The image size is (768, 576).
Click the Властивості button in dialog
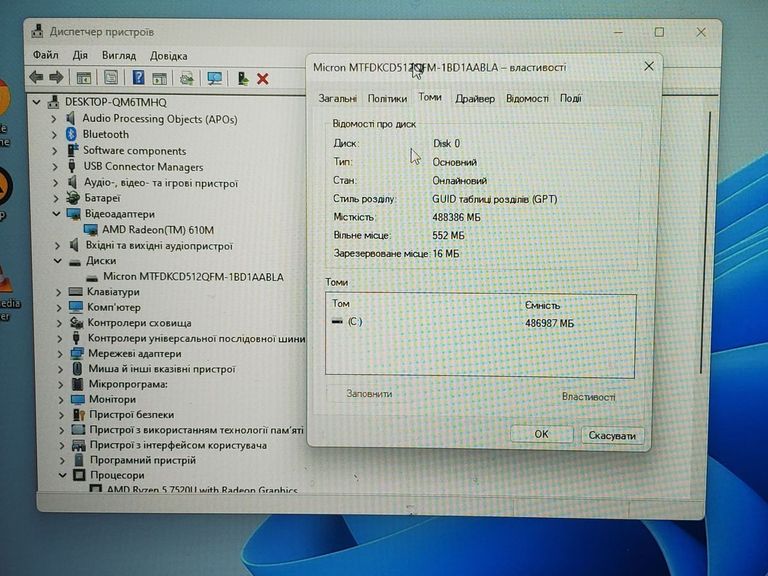click(588, 397)
